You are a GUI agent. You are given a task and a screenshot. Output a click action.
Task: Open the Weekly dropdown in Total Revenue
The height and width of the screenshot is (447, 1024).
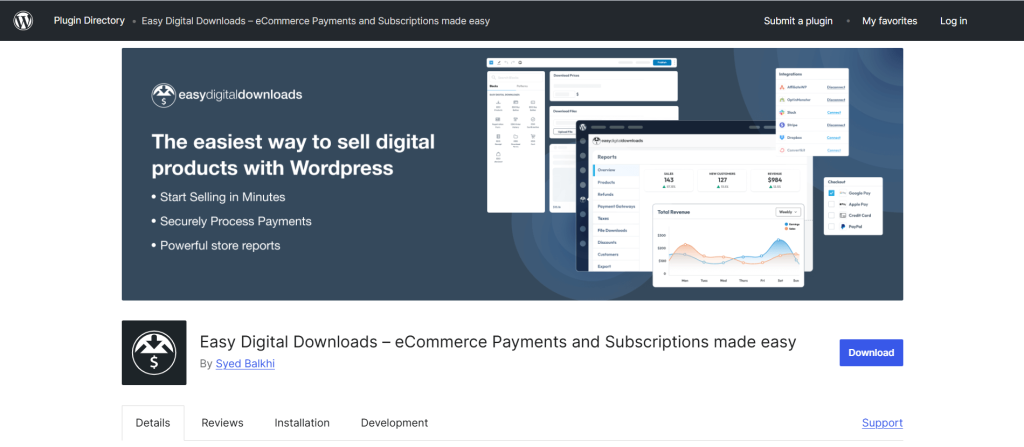coord(786,212)
